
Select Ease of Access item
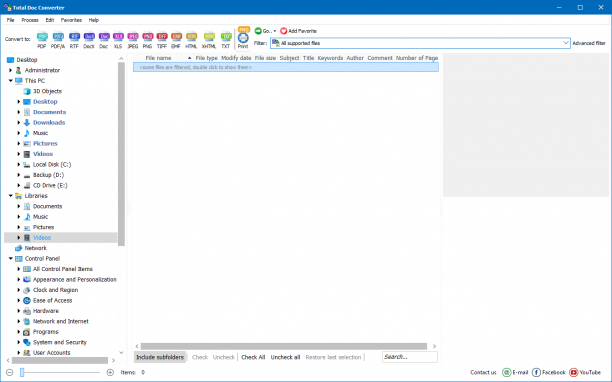coord(52,300)
